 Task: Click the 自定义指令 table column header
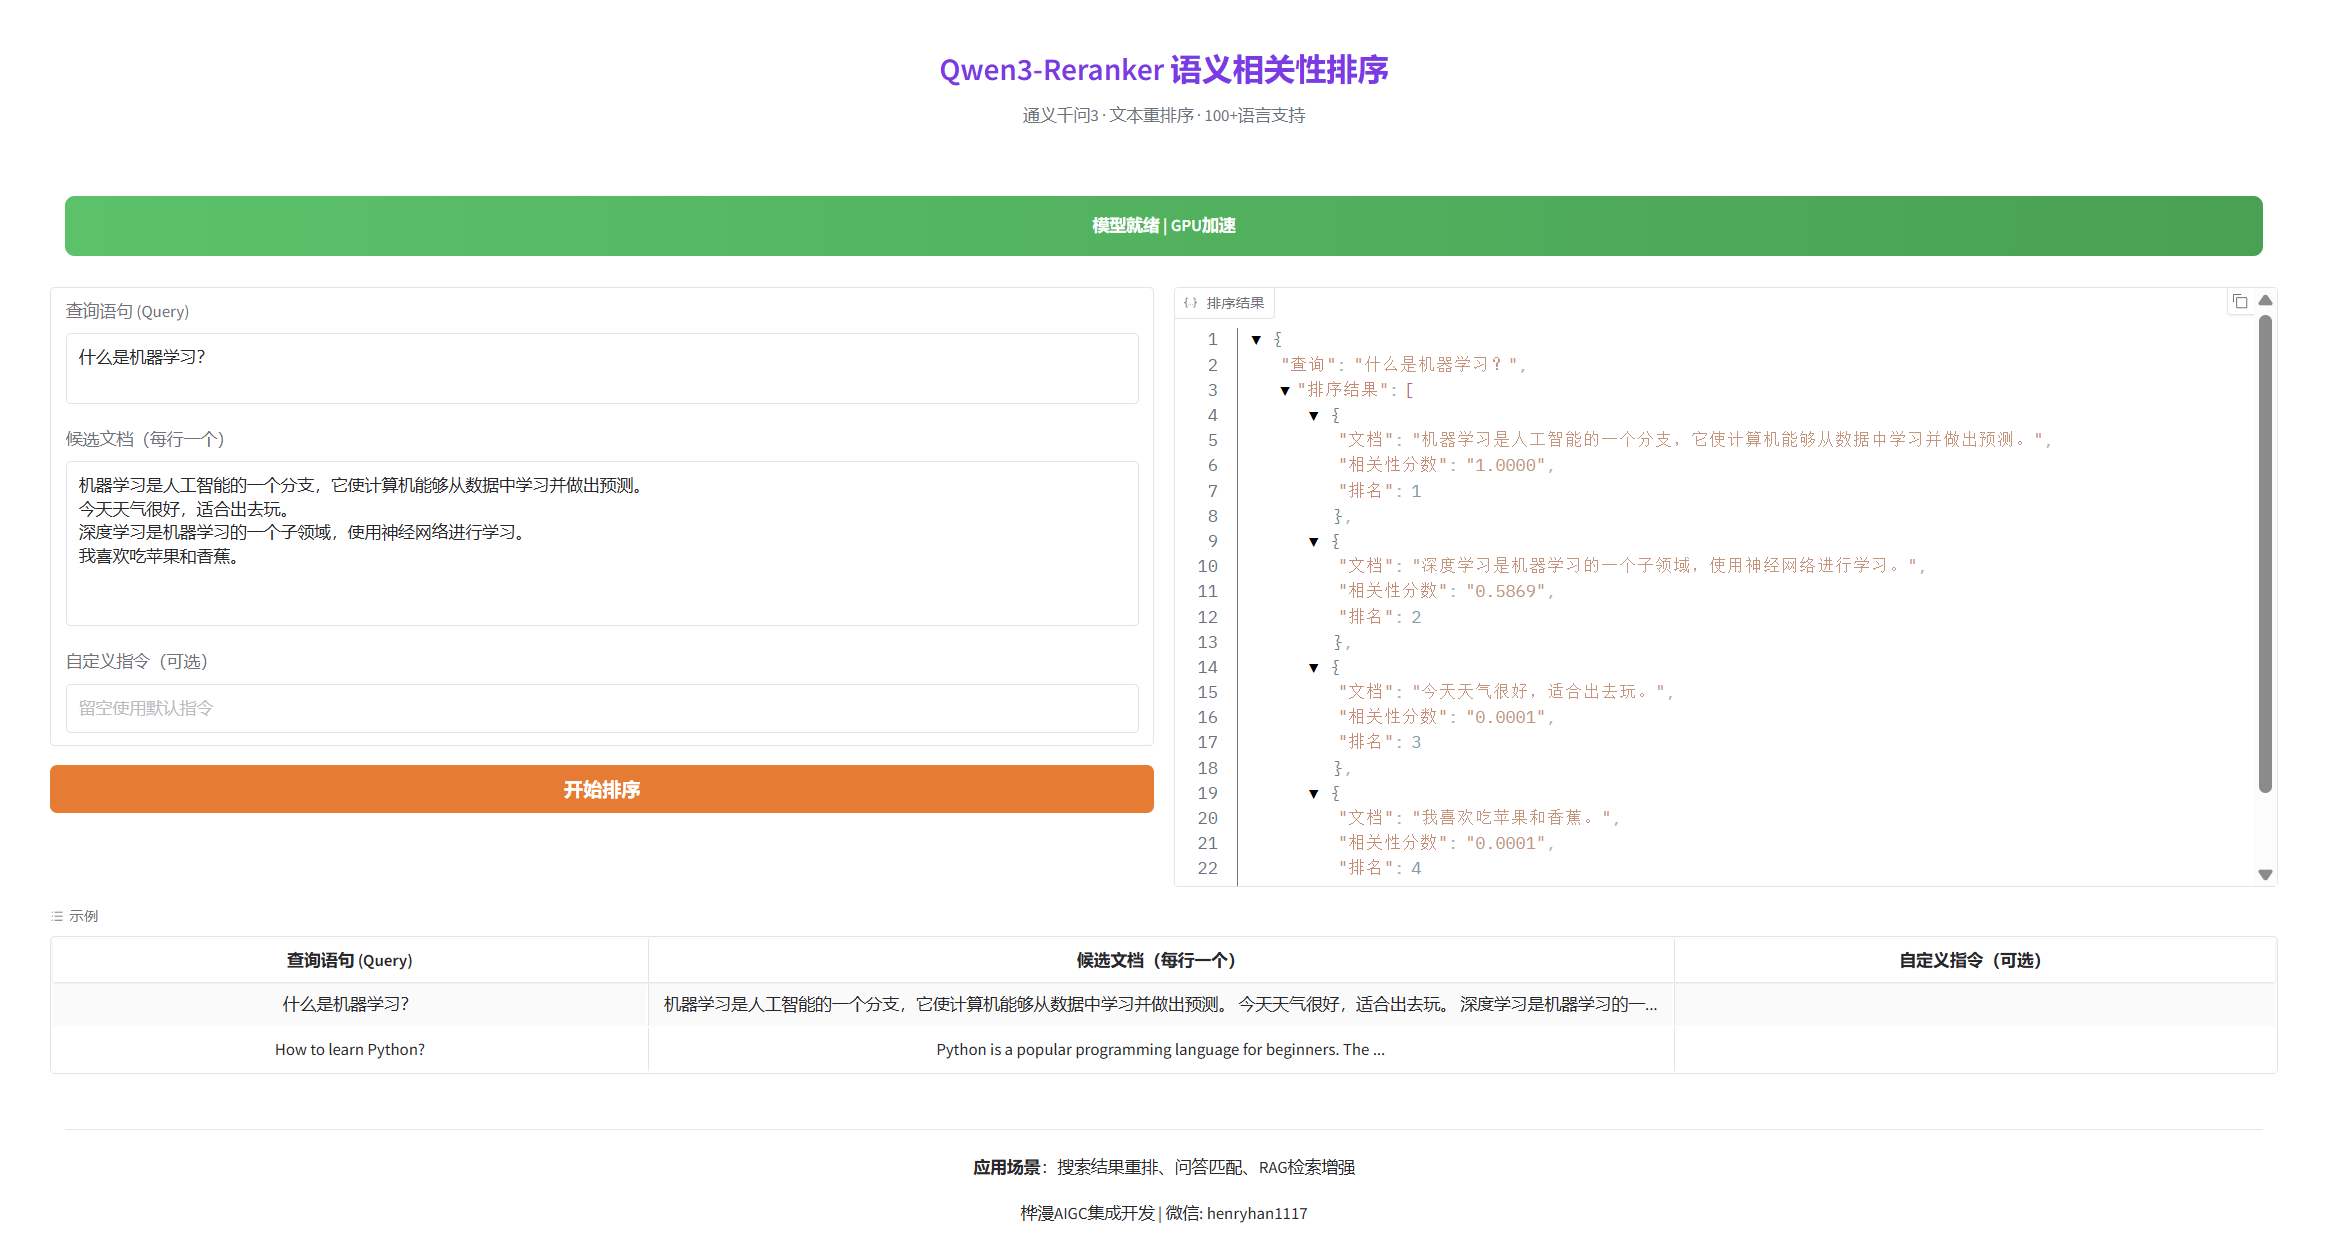[x=1975, y=960]
